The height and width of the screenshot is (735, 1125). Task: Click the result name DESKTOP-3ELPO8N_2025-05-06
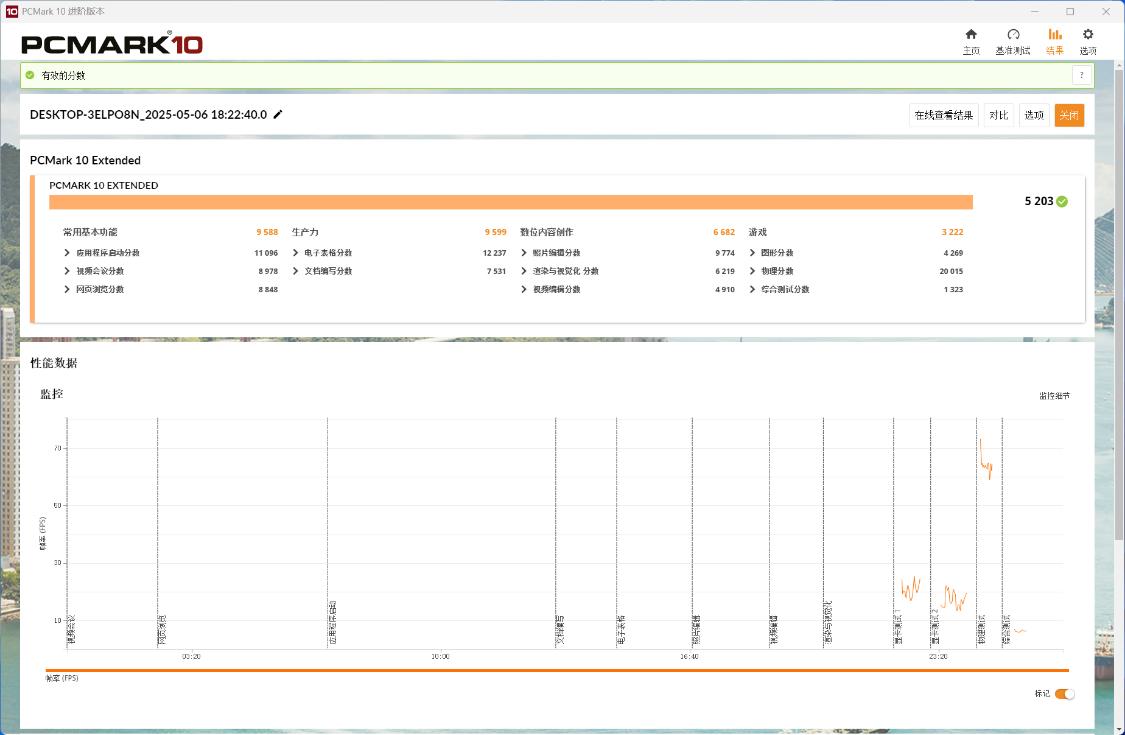(149, 114)
